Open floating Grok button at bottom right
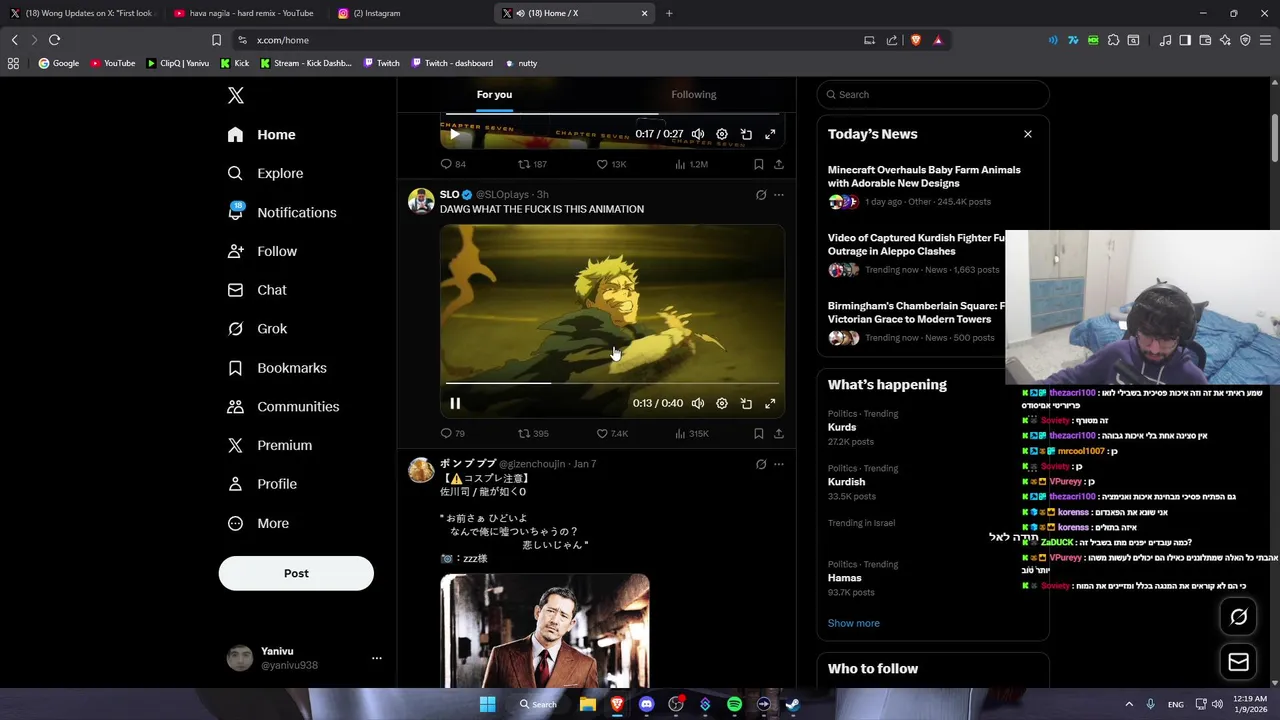This screenshot has height=720, width=1280. [x=1239, y=617]
